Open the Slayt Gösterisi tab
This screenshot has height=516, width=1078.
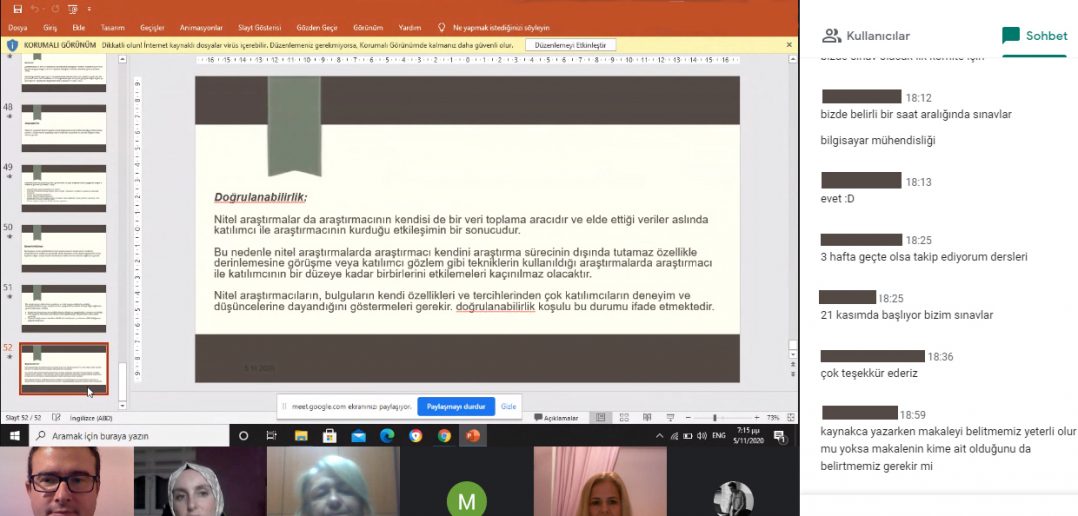tap(259, 28)
